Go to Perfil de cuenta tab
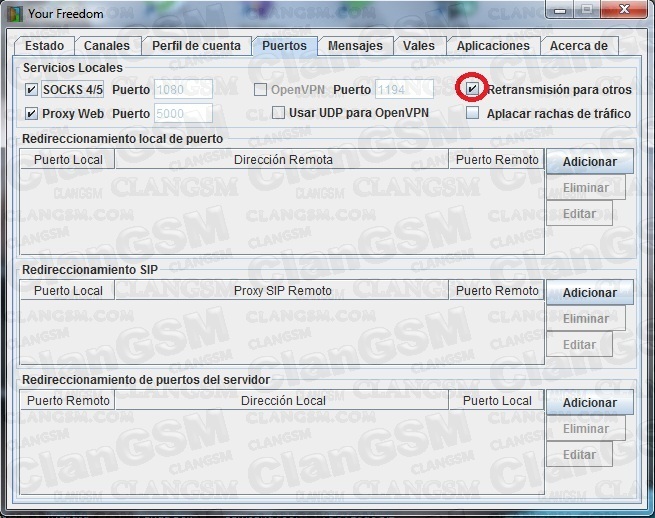Image resolution: width=655 pixels, height=518 pixels. pos(196,46)
